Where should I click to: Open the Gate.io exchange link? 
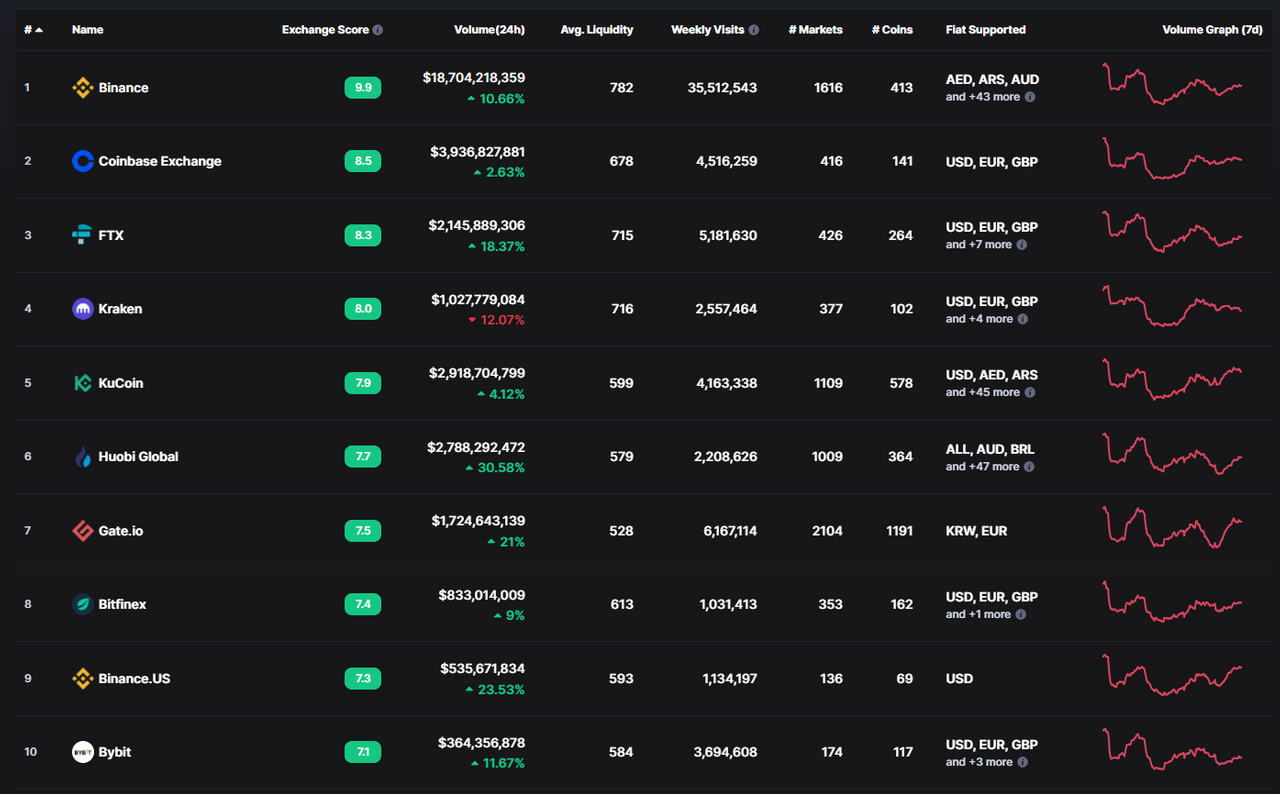[121, 531]
